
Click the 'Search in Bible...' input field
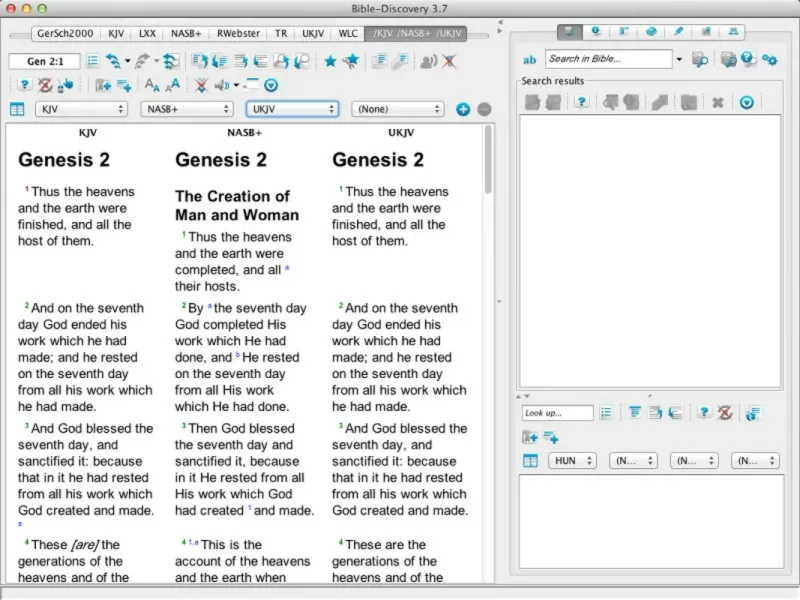coord(607,60)
